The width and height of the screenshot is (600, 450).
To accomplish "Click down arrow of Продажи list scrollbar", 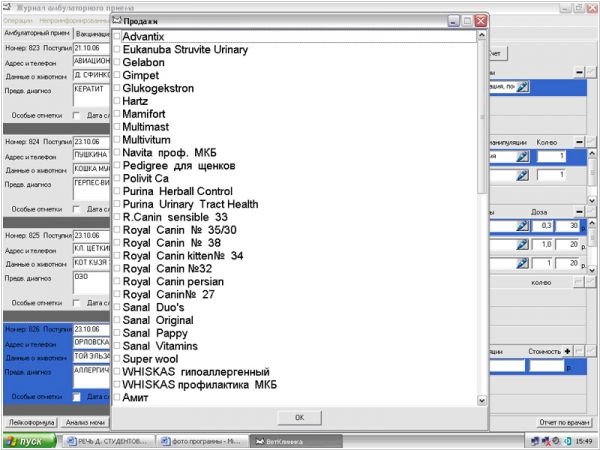I will [482, 400].
